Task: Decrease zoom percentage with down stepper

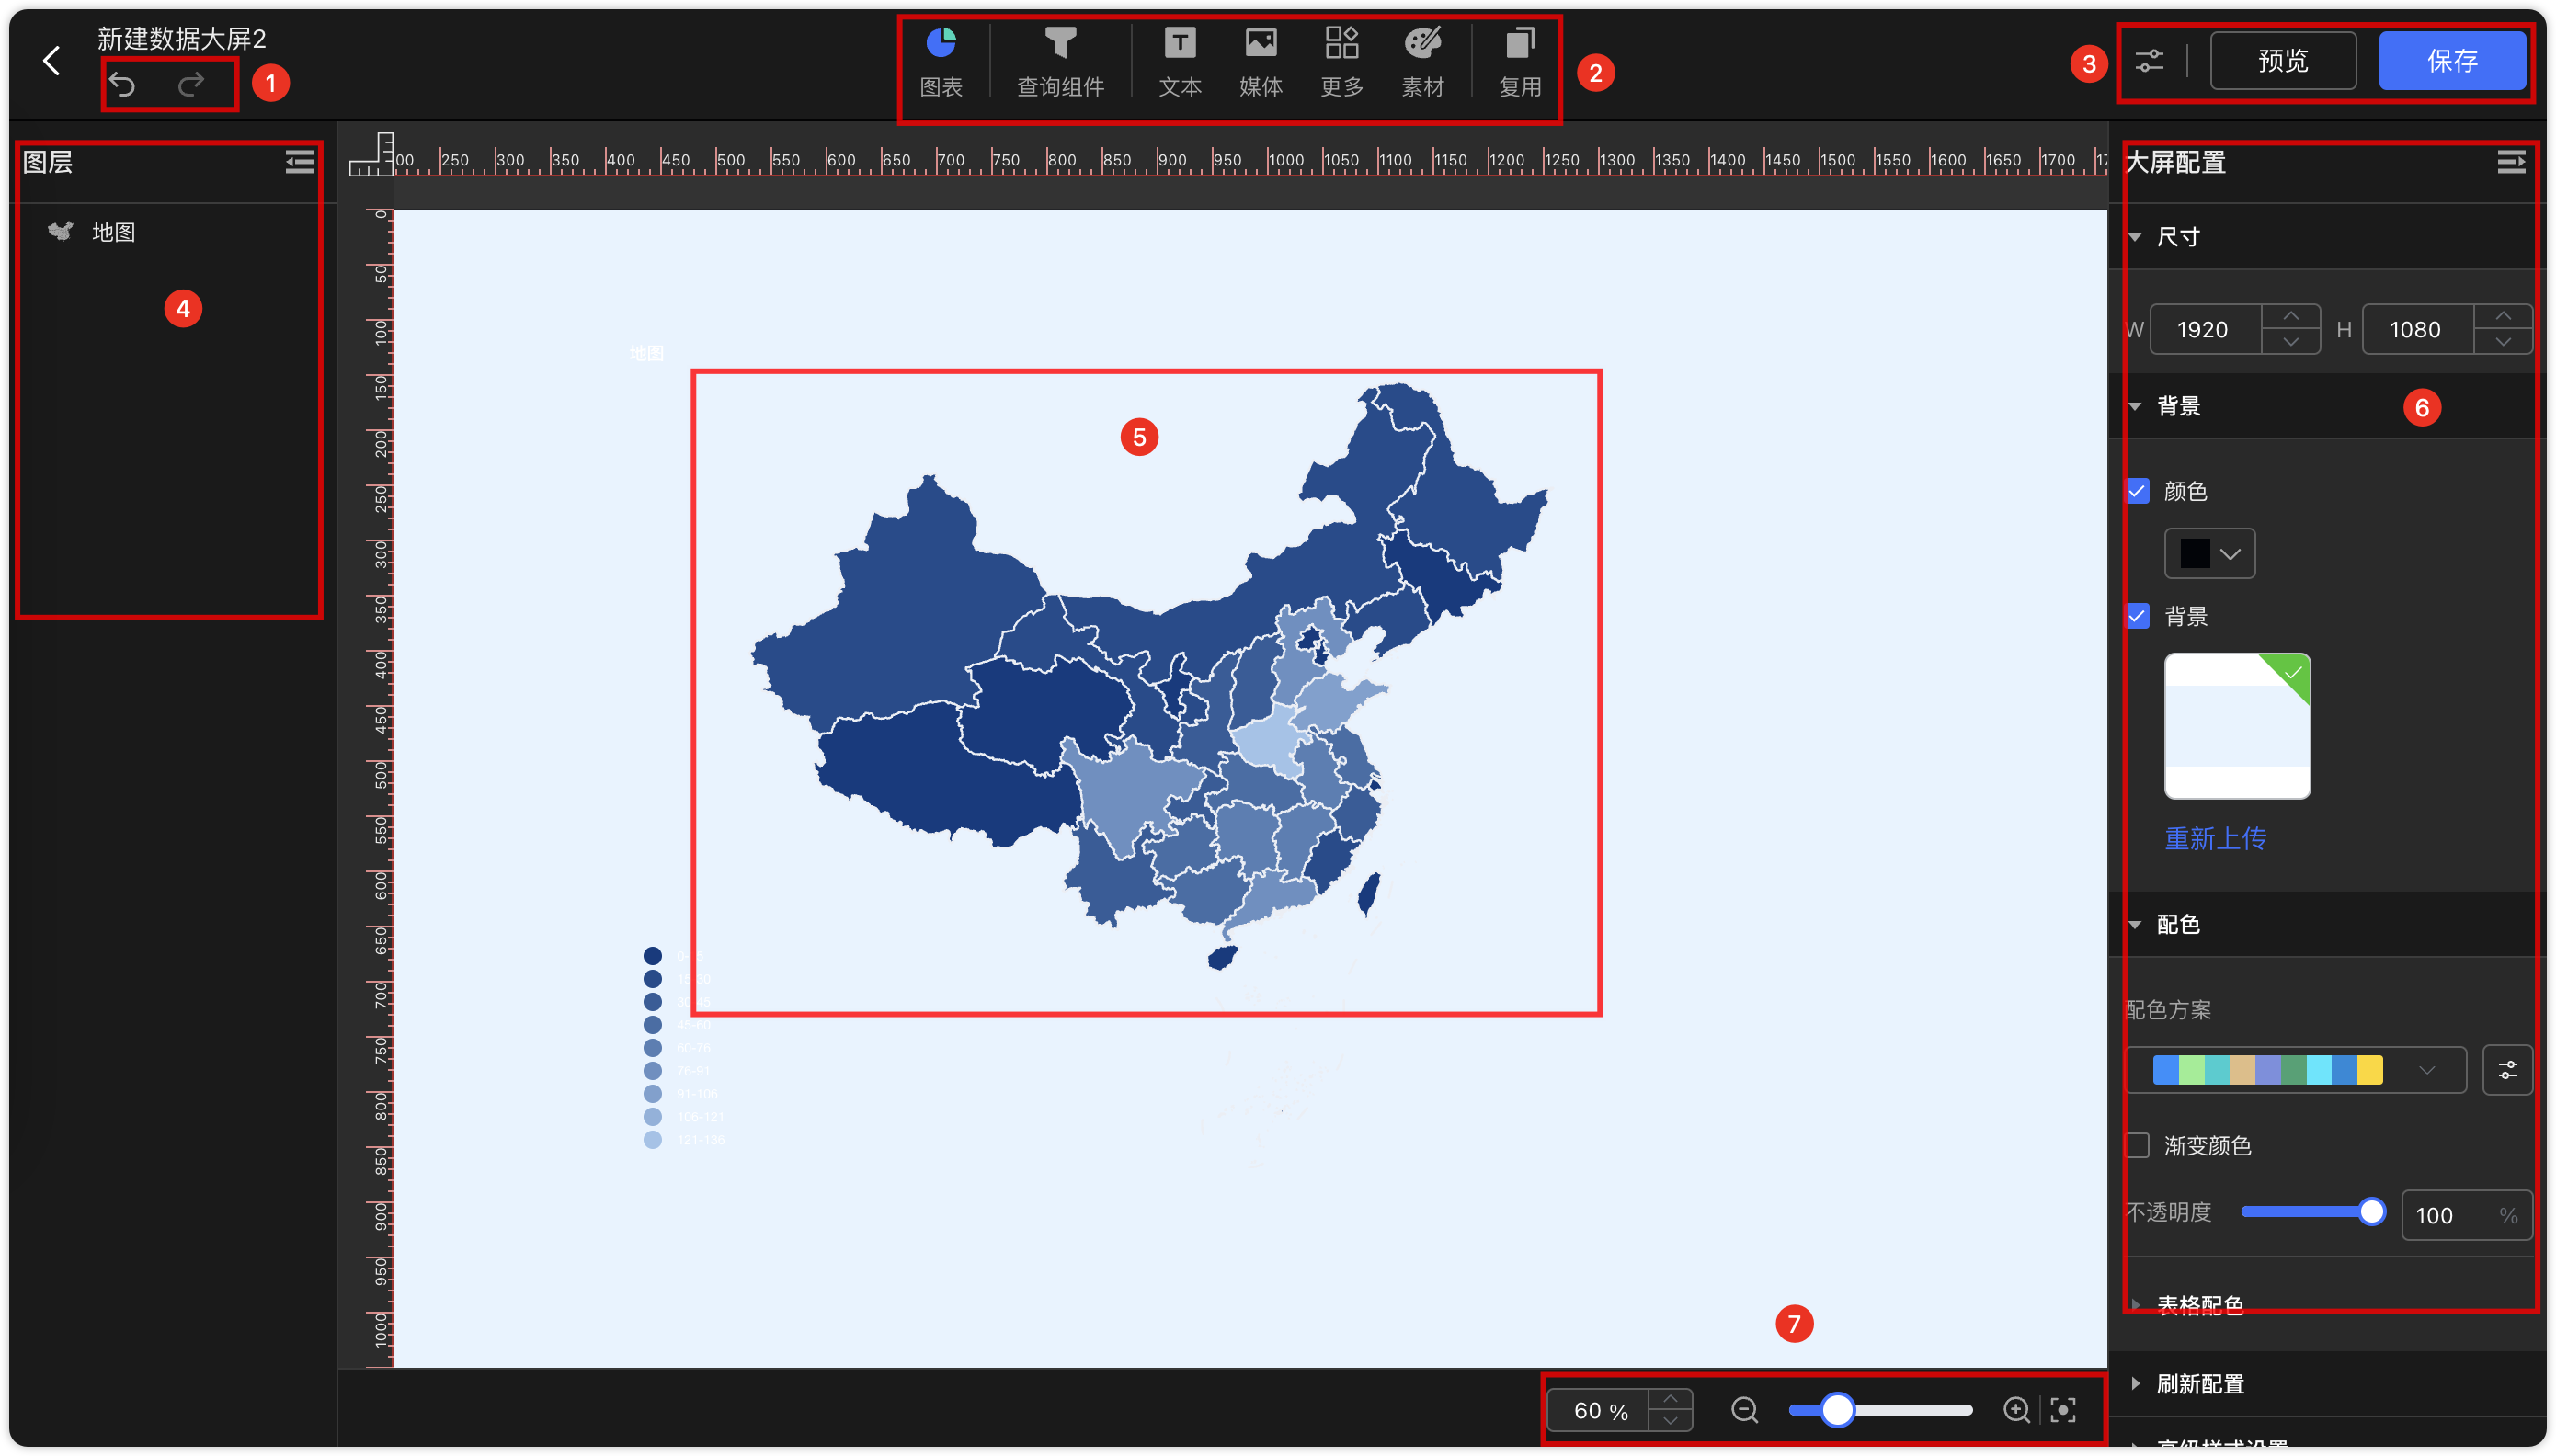Action: click(x=1670, y=1422)
